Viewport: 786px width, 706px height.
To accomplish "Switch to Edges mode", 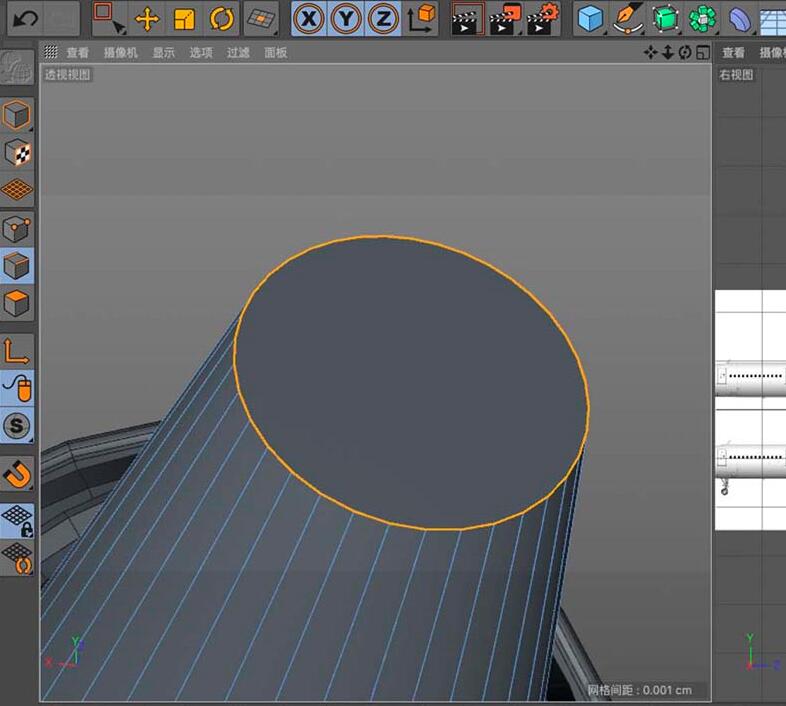I will pos(17,265).
